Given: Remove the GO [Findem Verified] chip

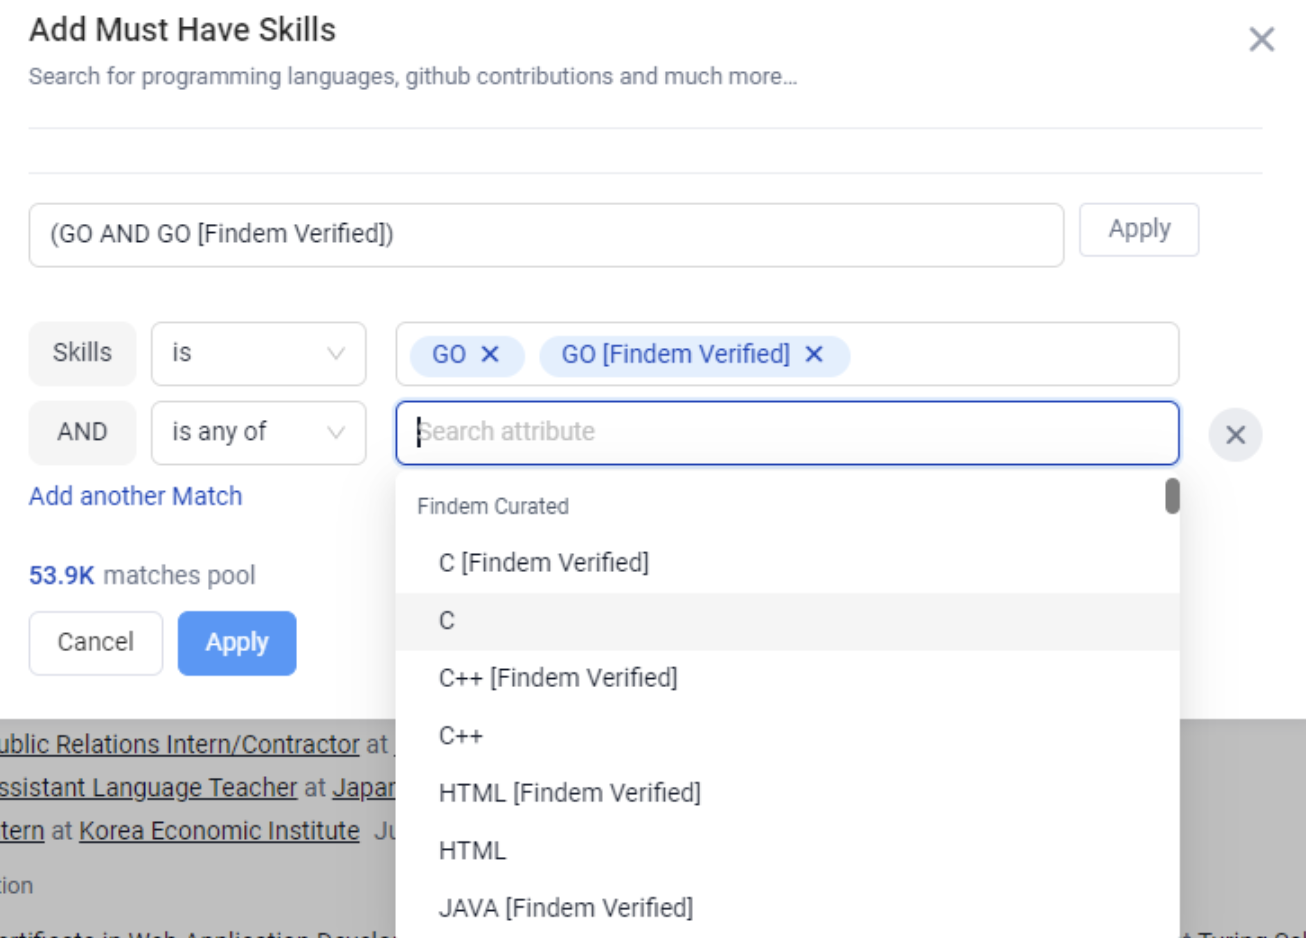Looking at the screenshot, I should pyautogui.click(x=814, y=354).
